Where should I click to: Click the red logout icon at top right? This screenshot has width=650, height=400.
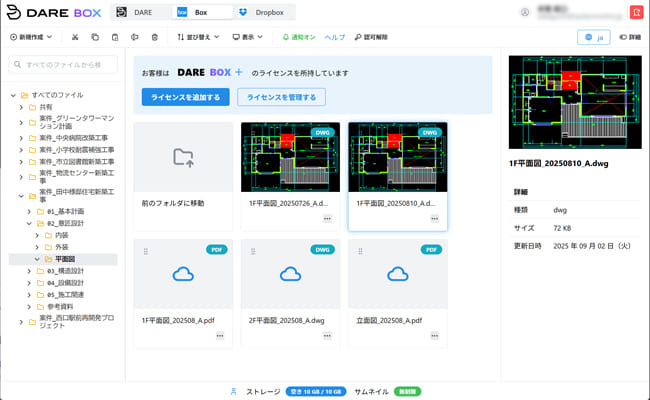[636, 12]
